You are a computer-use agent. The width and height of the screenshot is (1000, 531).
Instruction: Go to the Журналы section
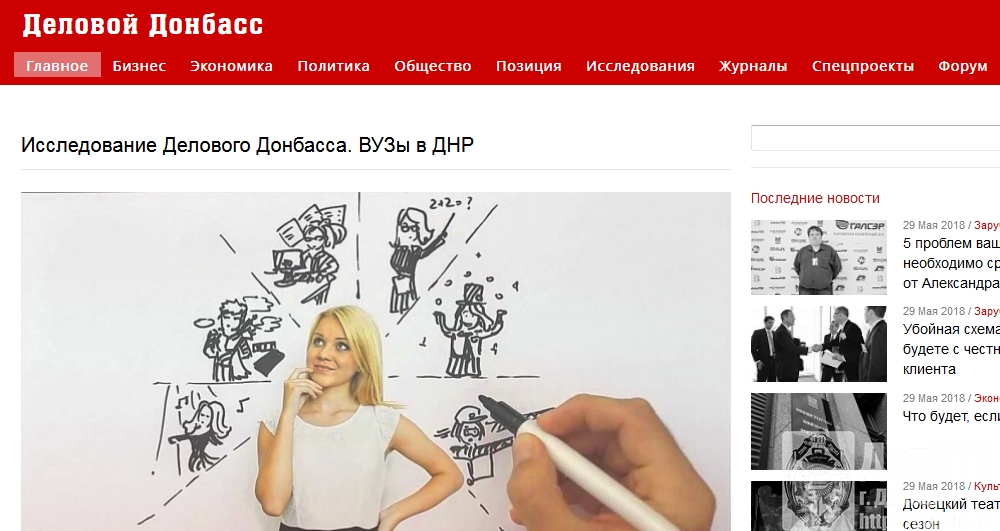point(753,66)
